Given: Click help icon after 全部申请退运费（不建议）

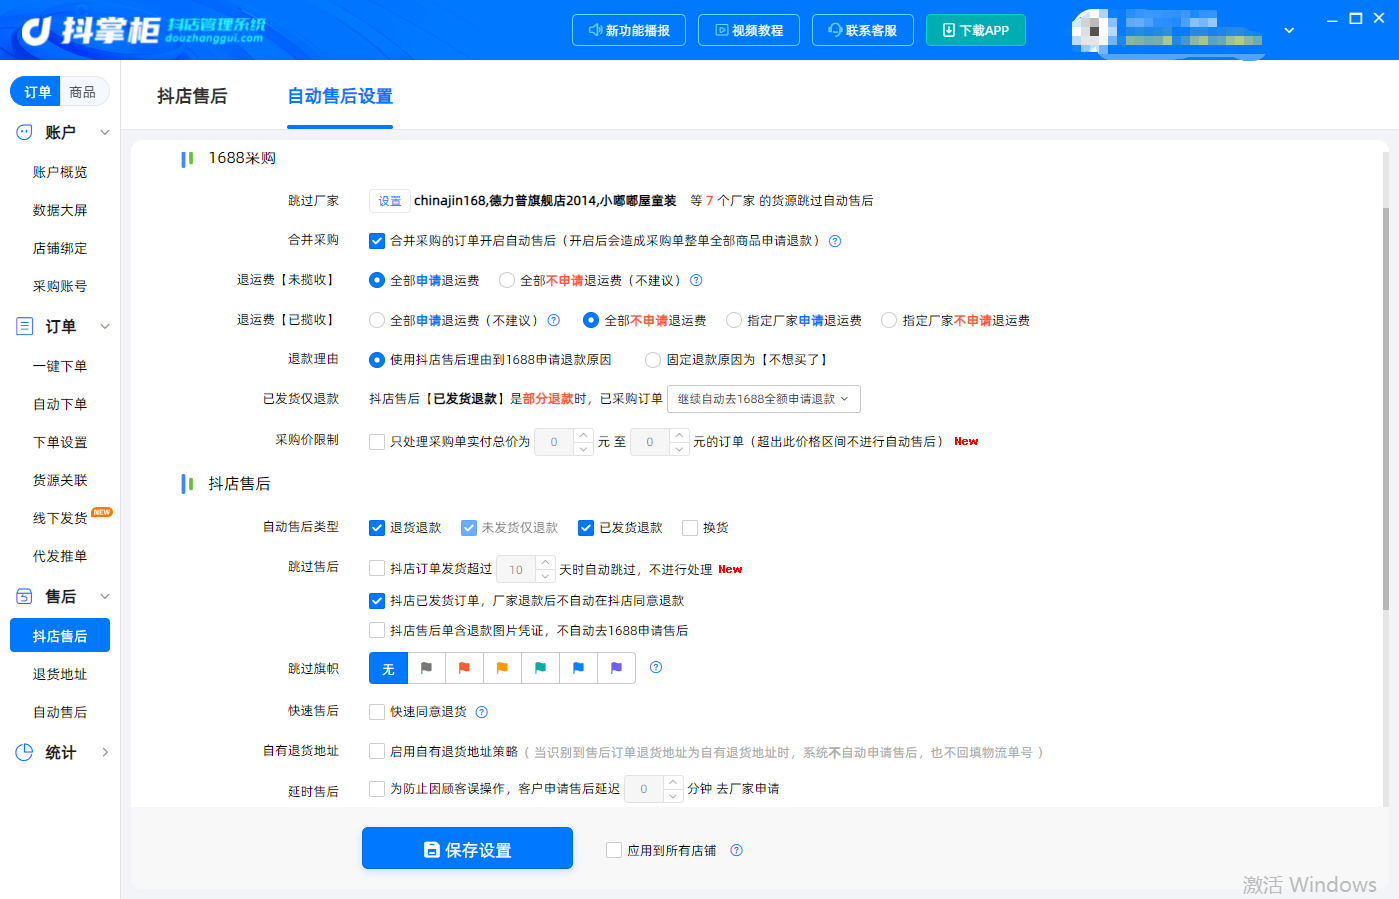Looking at the screenshot, I should click(x=553, y=320).
